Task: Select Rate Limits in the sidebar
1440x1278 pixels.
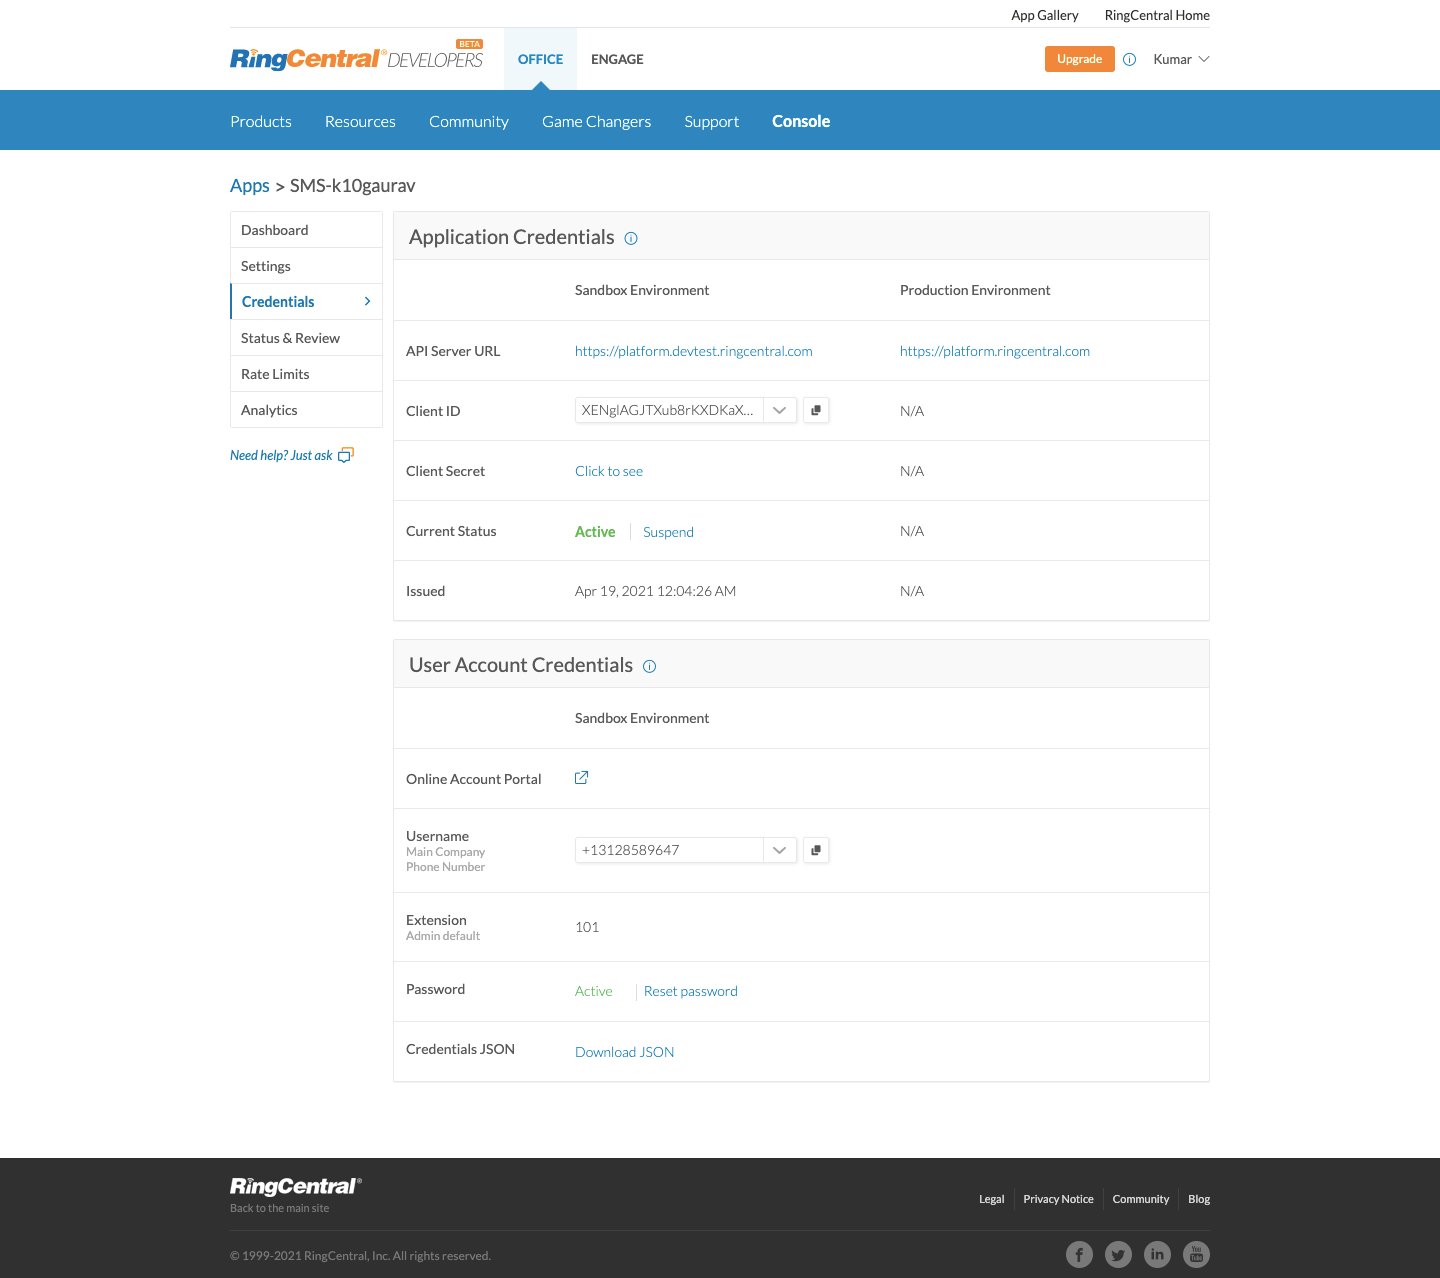Action: coord(306,374)
